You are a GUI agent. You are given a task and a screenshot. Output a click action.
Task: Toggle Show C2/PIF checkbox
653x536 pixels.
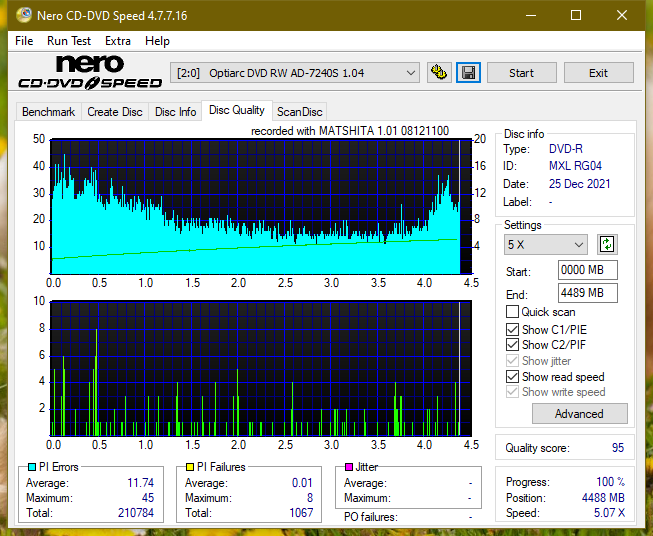[x=512, y=345]
